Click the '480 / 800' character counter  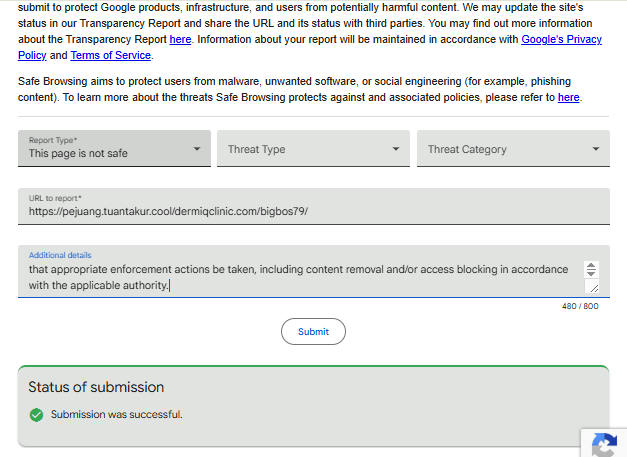tap(580, 306)
